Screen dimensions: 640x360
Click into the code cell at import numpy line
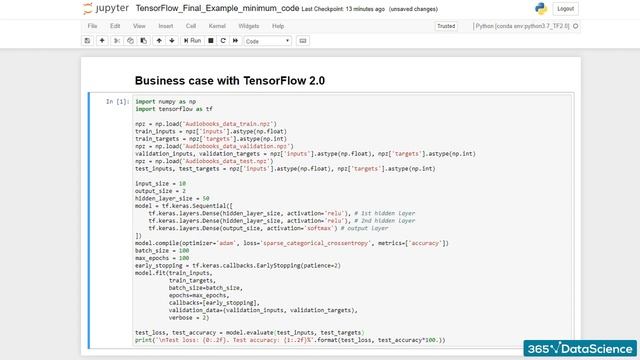[x=166, y=102]
